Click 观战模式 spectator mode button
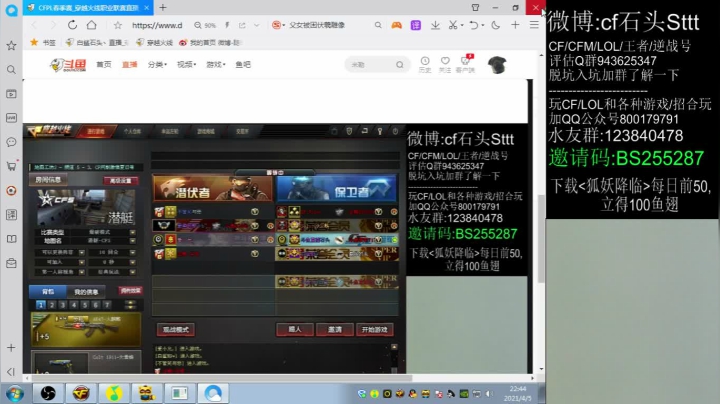The width and height of the screenshot is (720, 404). [x=175, y=329]
